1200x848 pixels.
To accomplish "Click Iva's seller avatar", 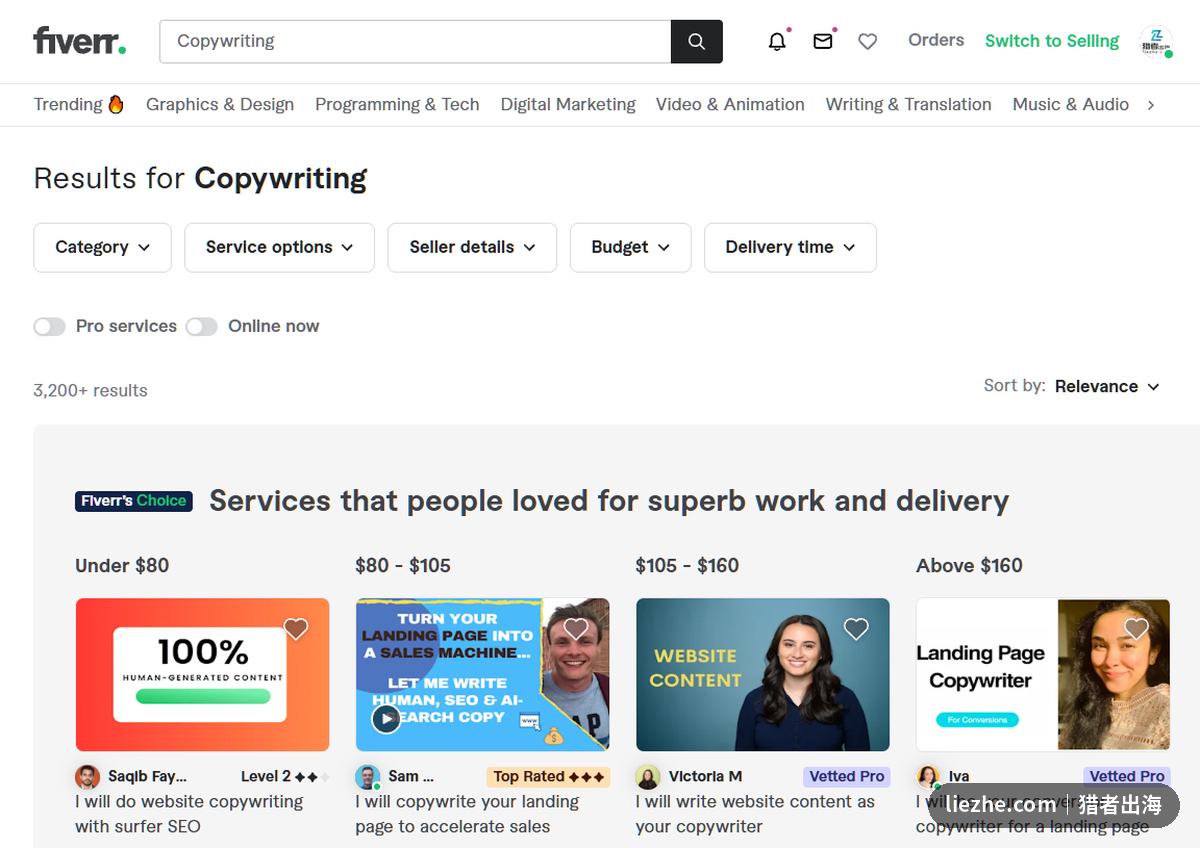I will click(x=928, y=777).
